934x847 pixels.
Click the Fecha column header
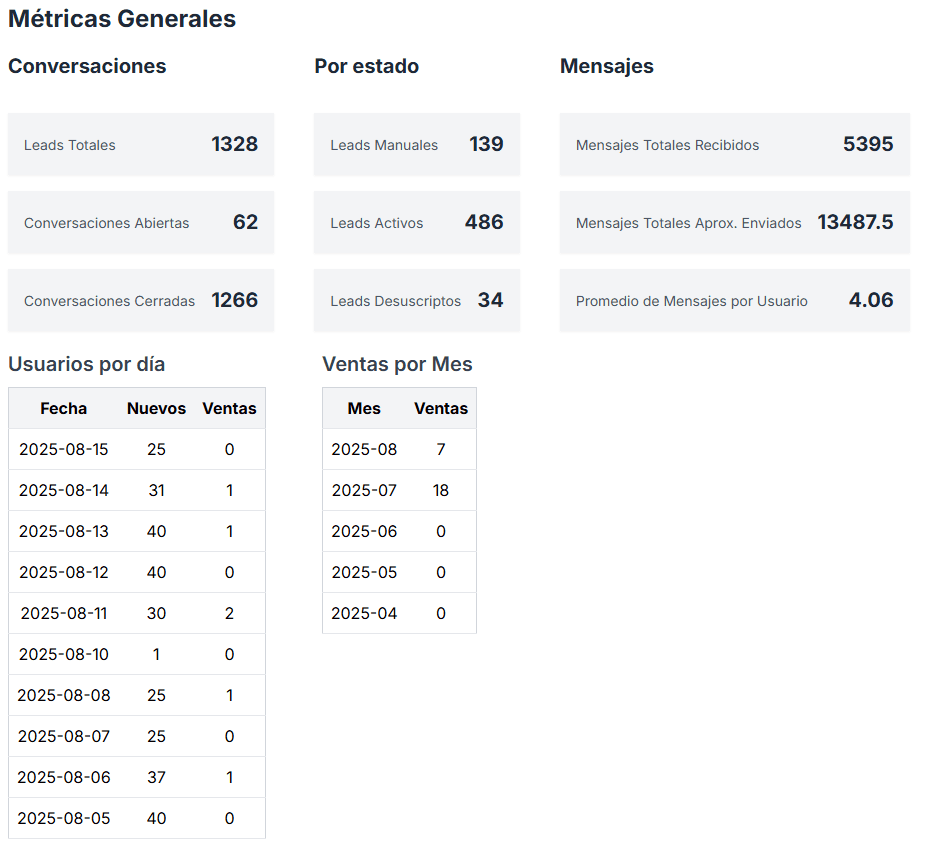click(x=64, y=408)
